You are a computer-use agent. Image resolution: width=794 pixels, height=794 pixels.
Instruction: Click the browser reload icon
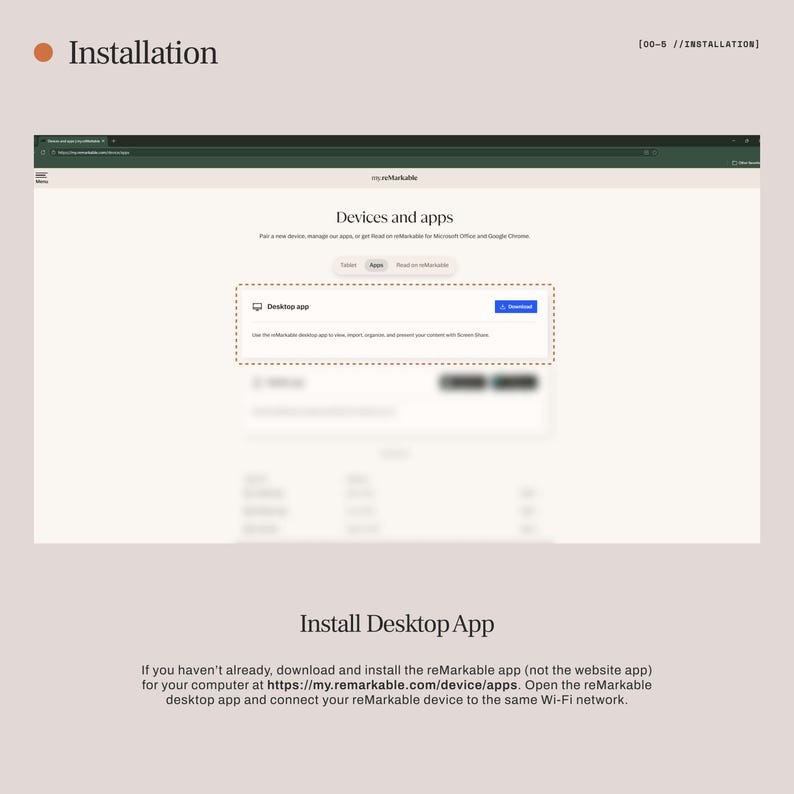point(43,152)
